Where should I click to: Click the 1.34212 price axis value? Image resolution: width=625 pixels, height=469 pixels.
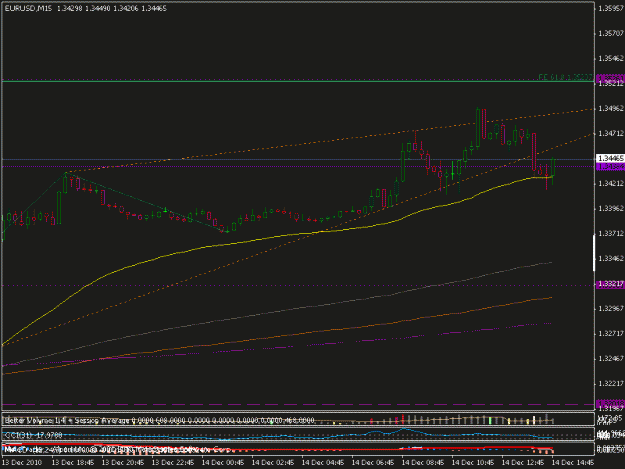click(x=611, y=183)
